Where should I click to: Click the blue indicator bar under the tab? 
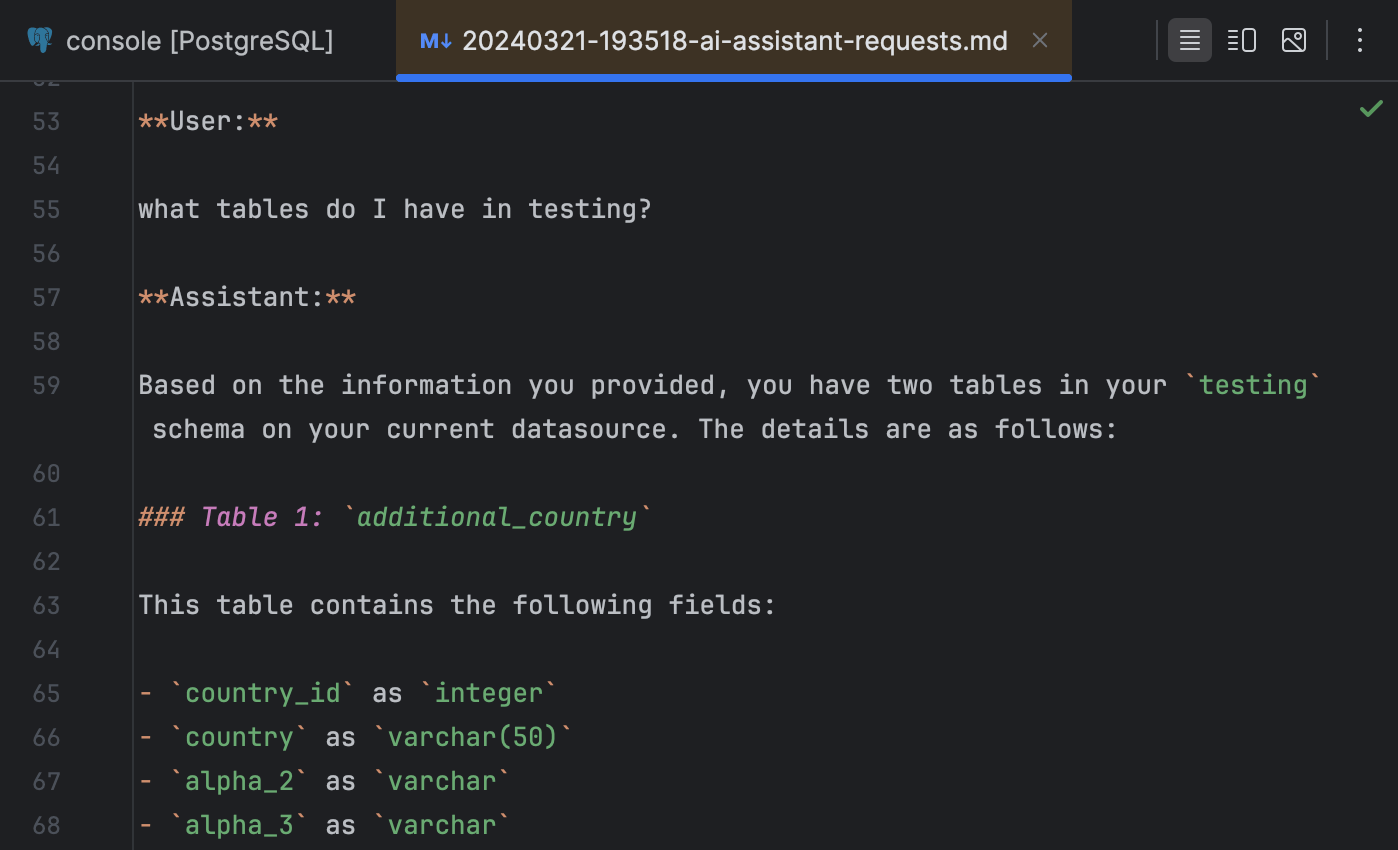click(x=733, y=75)
